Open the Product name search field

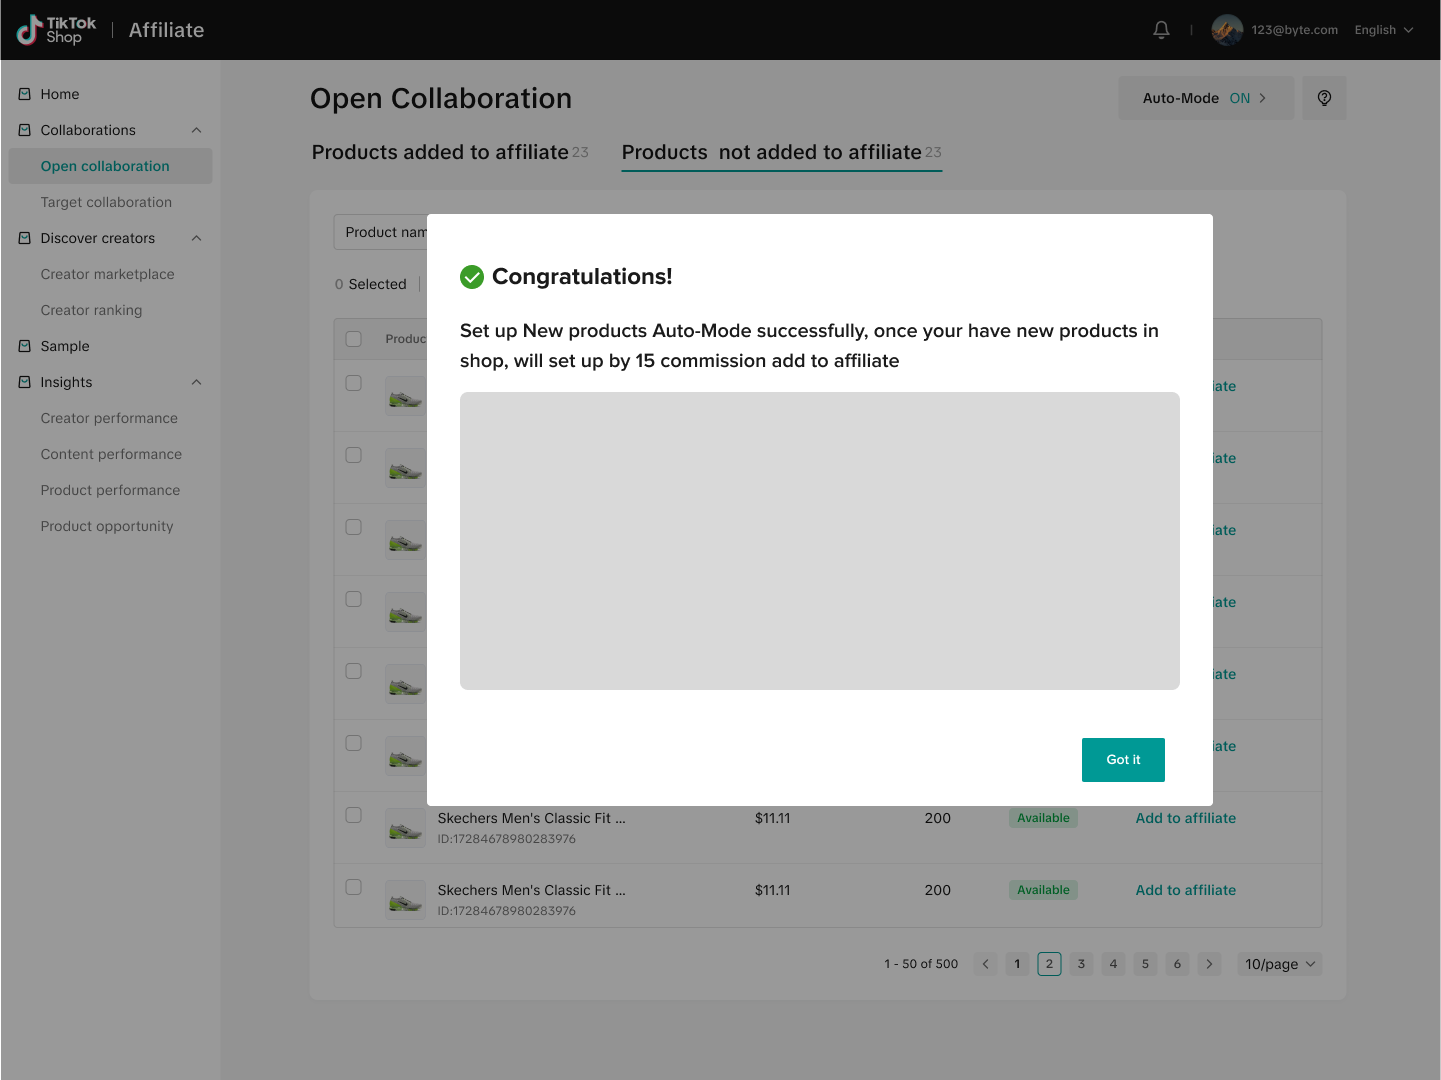coord(381,232)
